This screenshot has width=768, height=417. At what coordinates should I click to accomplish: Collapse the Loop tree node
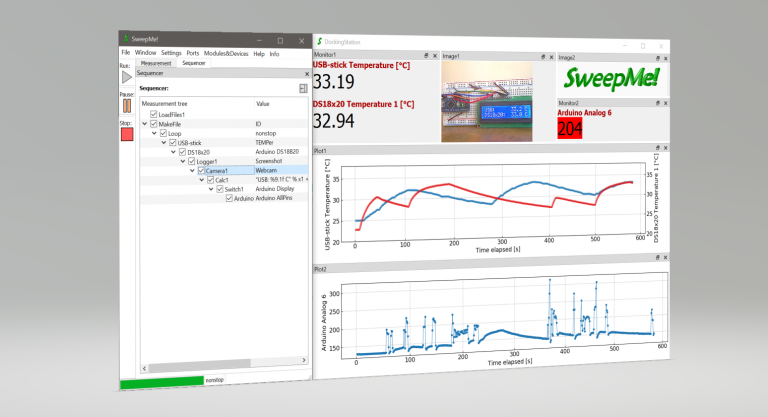(154, 133)
